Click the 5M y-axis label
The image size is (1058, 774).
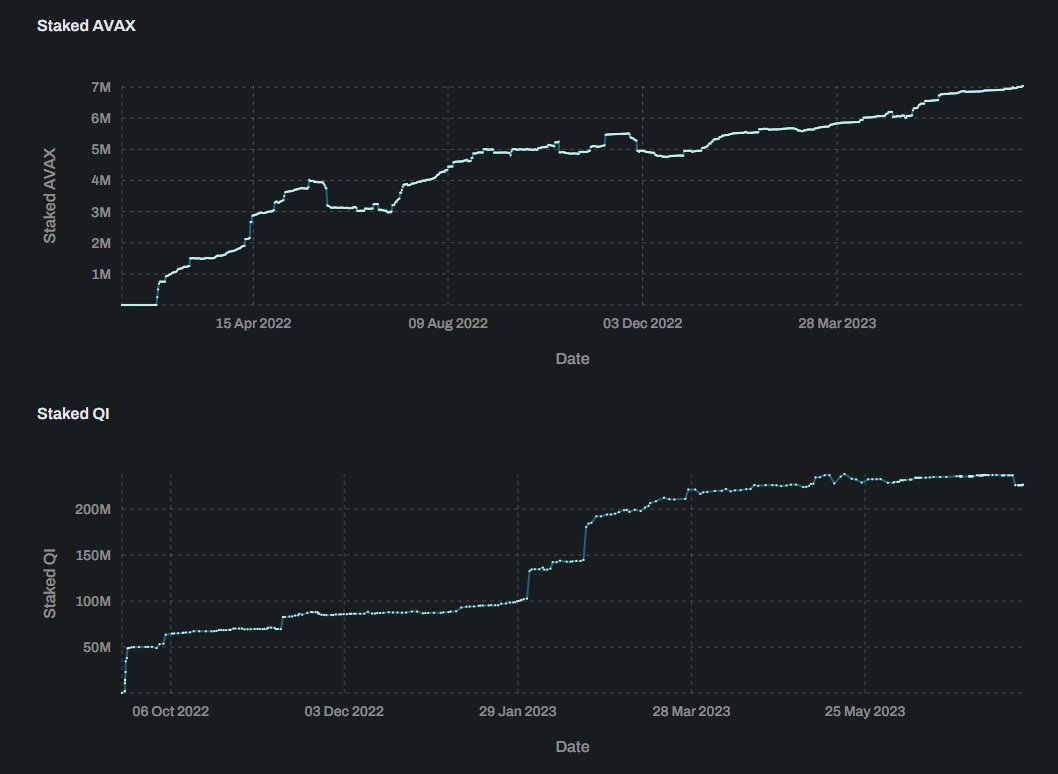pos(101,149)
